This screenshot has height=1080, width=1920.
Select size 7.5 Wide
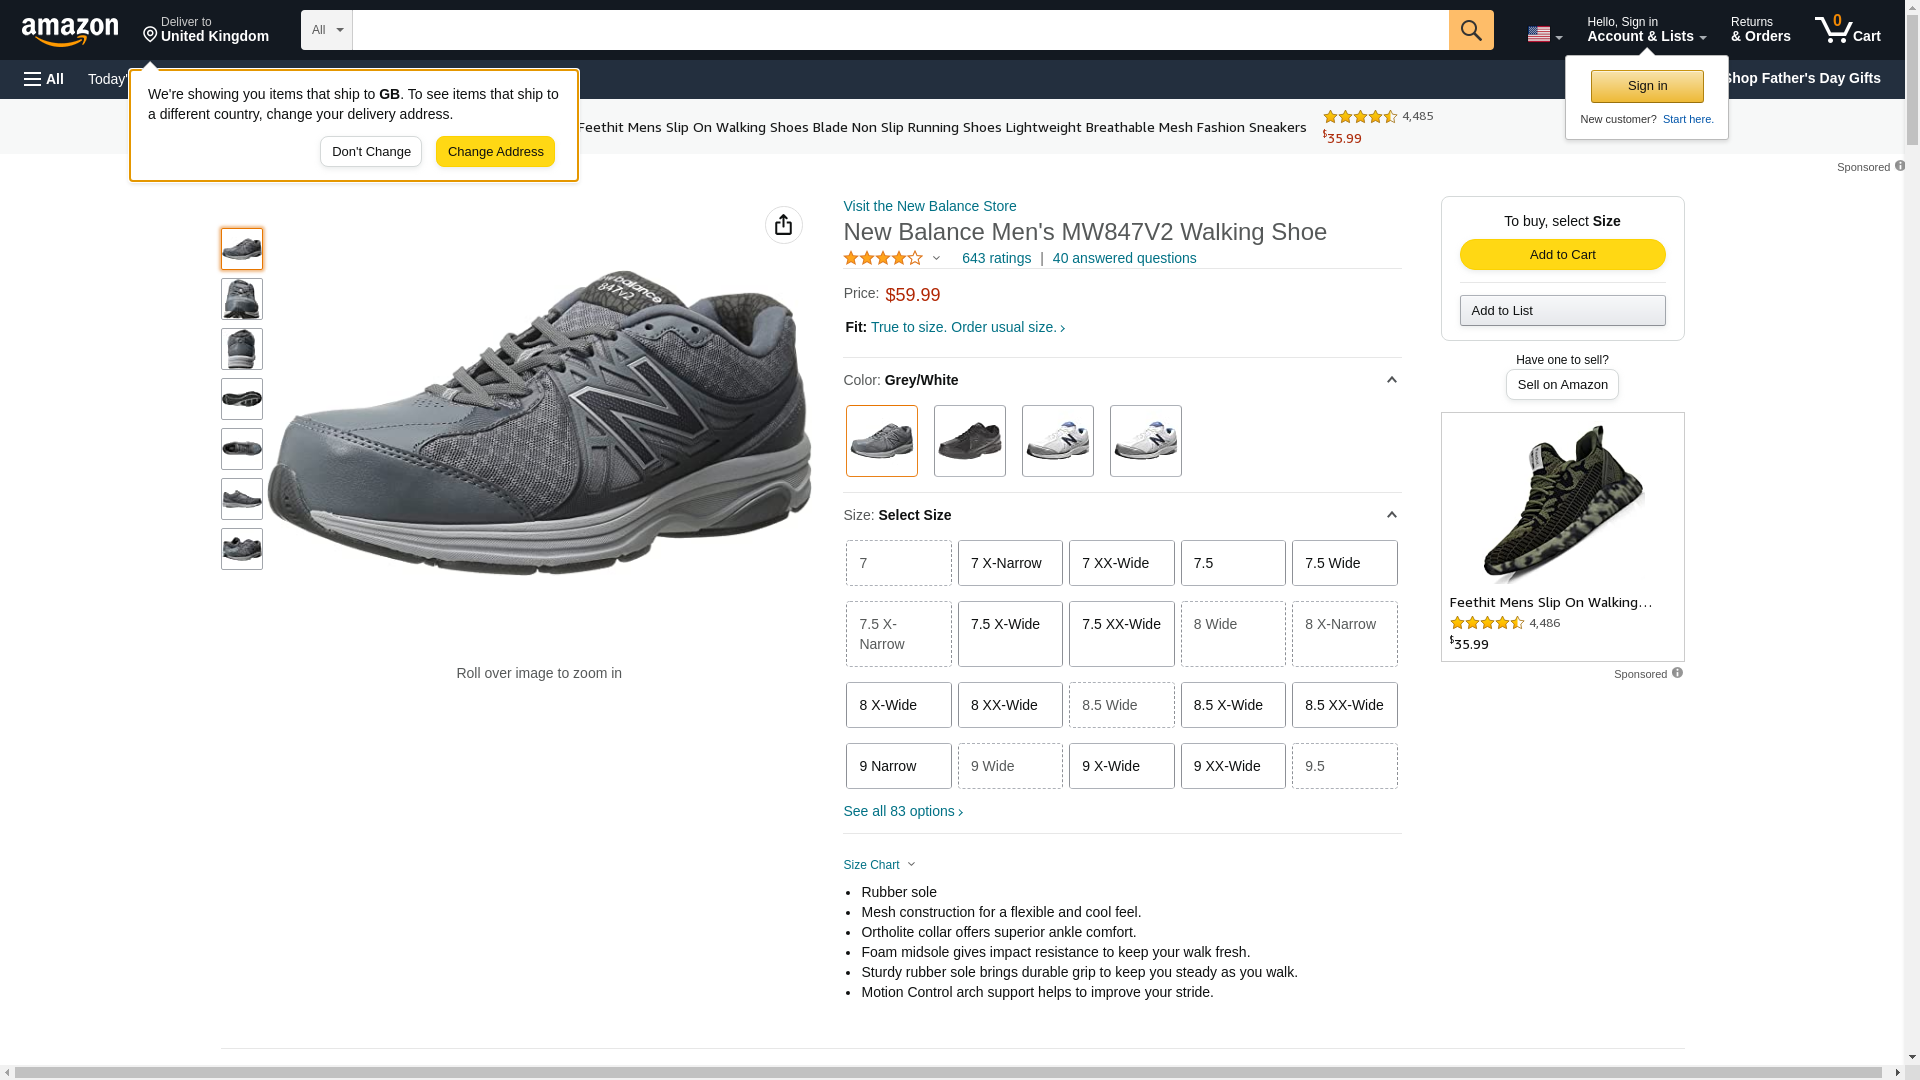pyautogui.click(x=1344, y=563)
